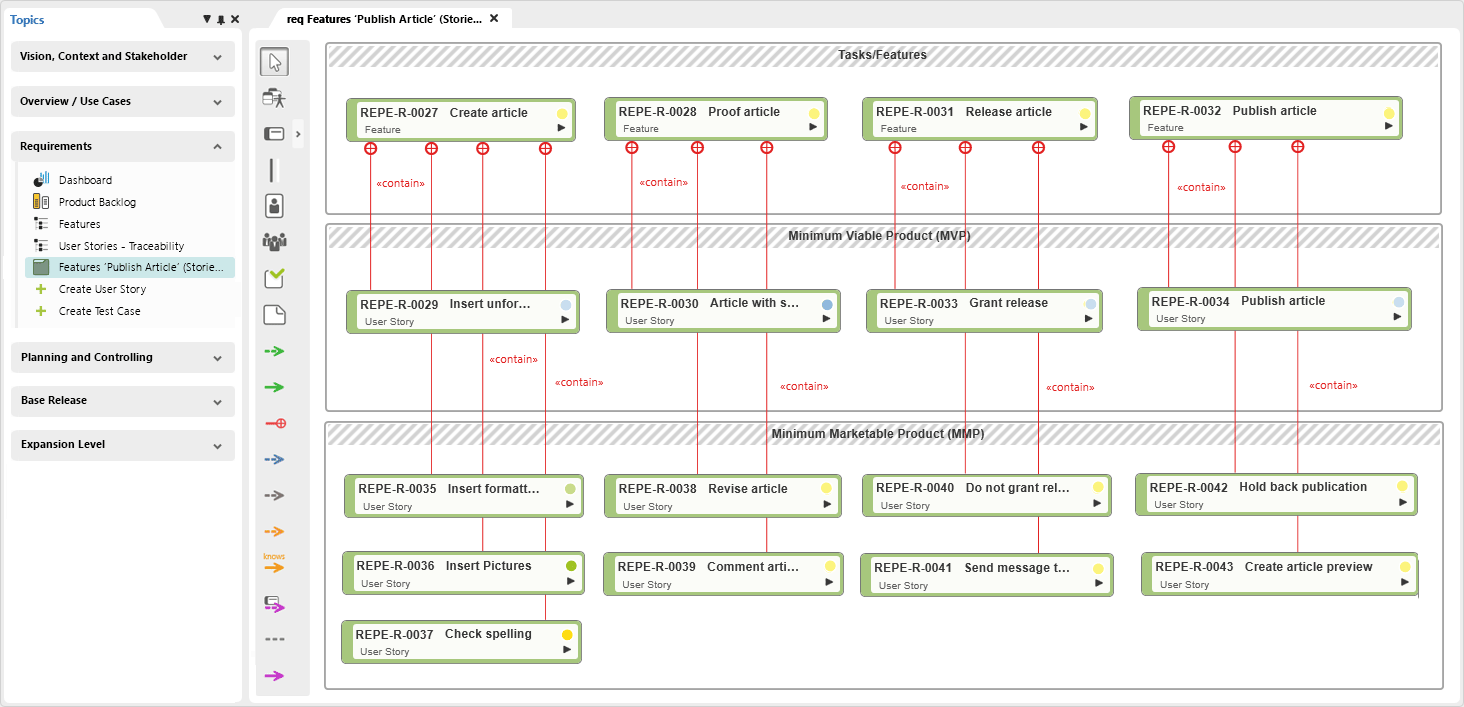Expand the Vision, Context and Stakeholder section
This screenshot has width=1464, height=707.
click(x=217, y=57)
